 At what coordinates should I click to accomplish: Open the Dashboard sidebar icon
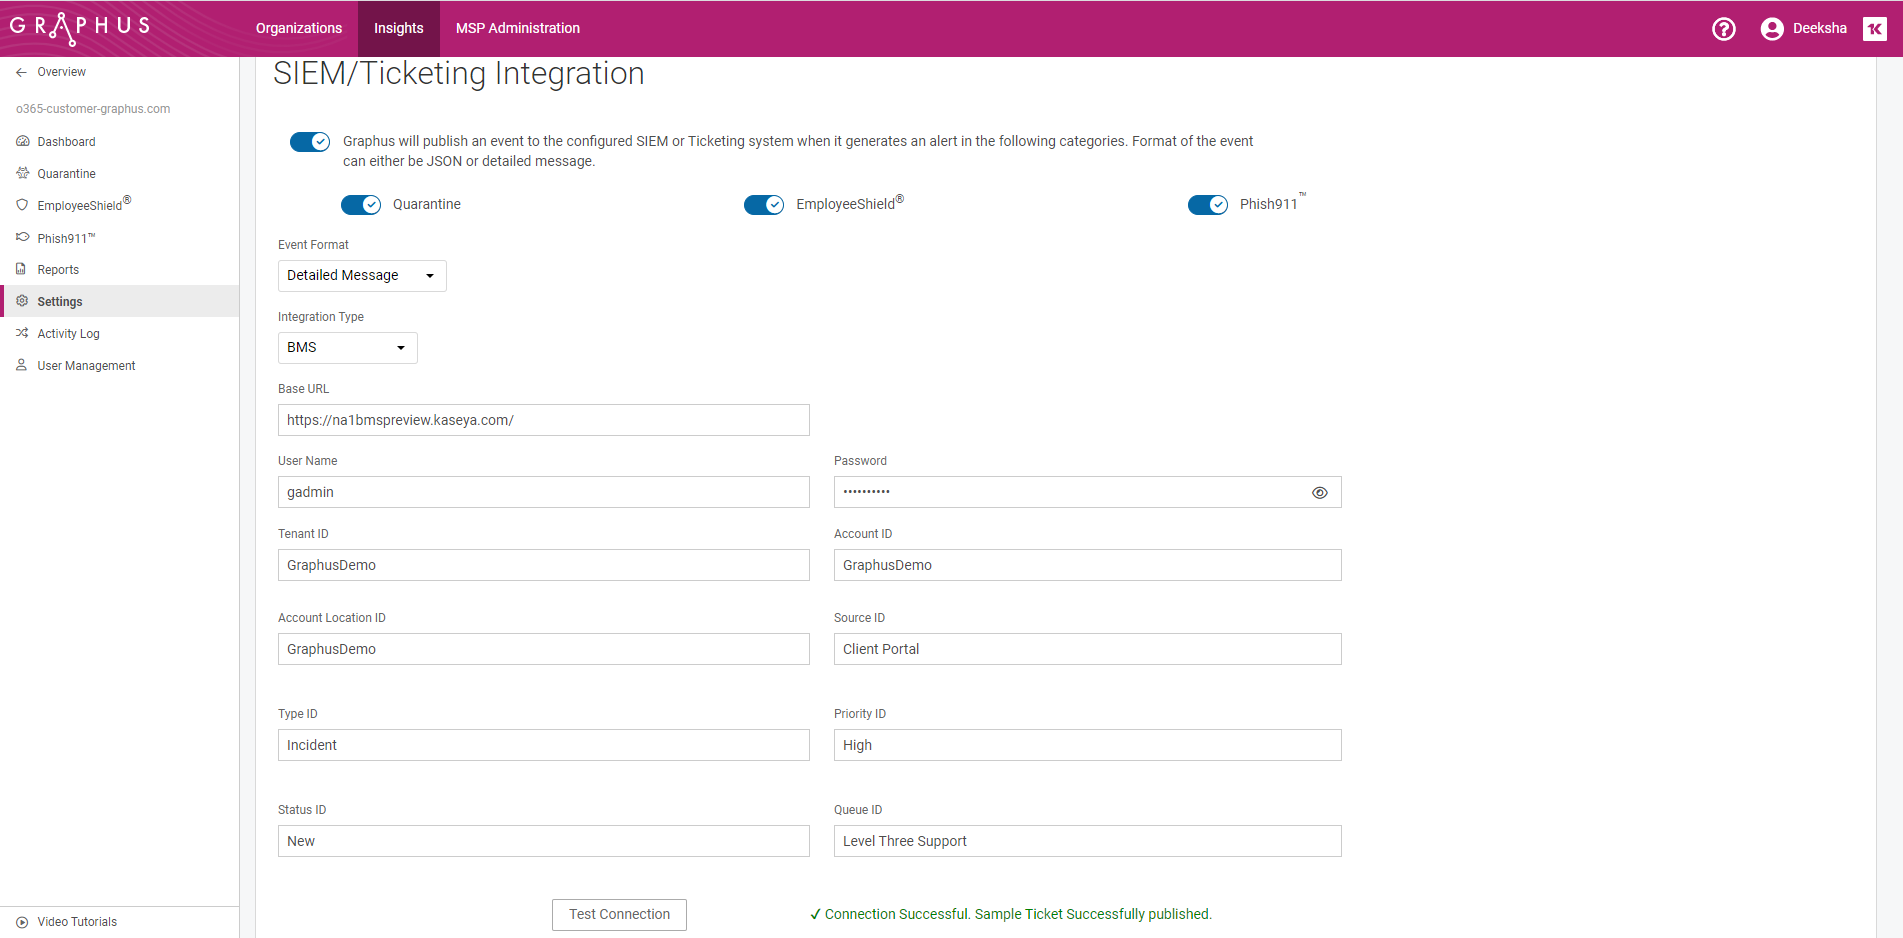22,141
